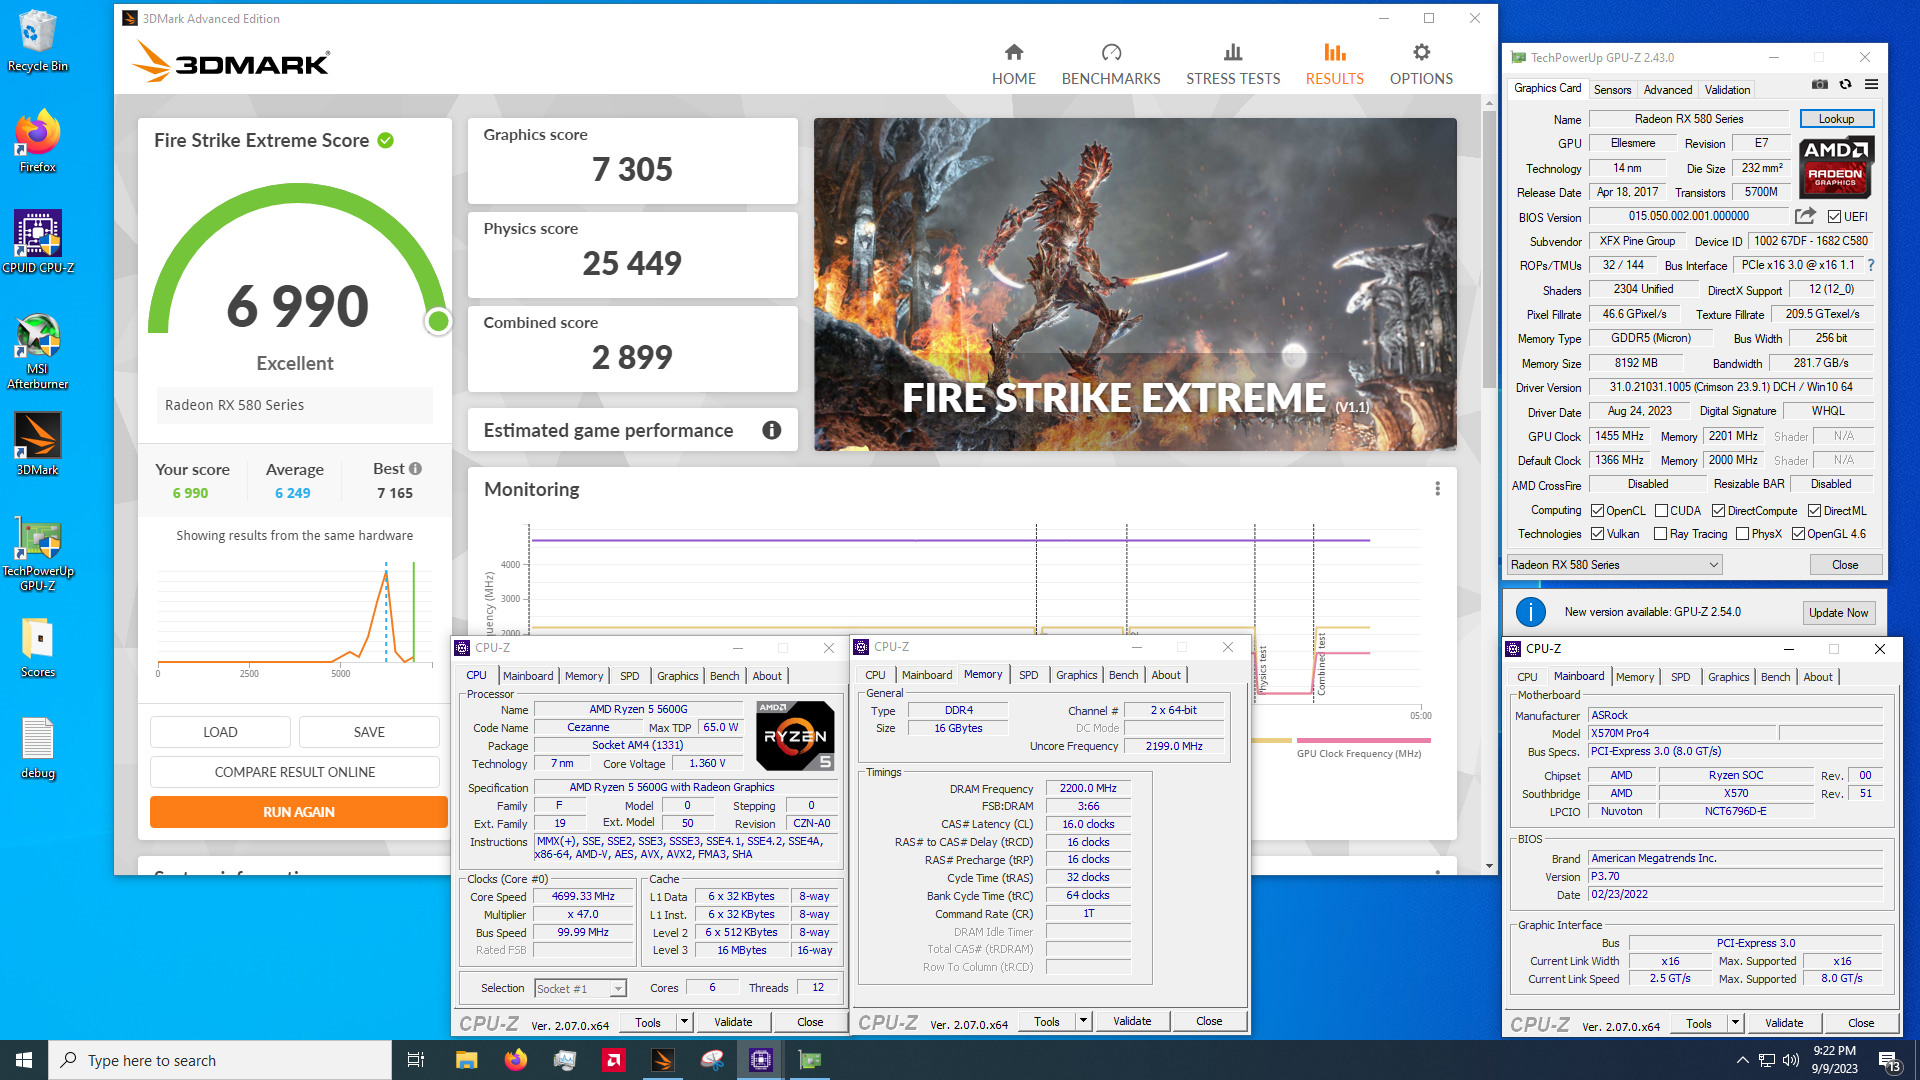Click RUN AGAIN button
This screenshot has width=1920, height=1080.
(x=298, y=812)
